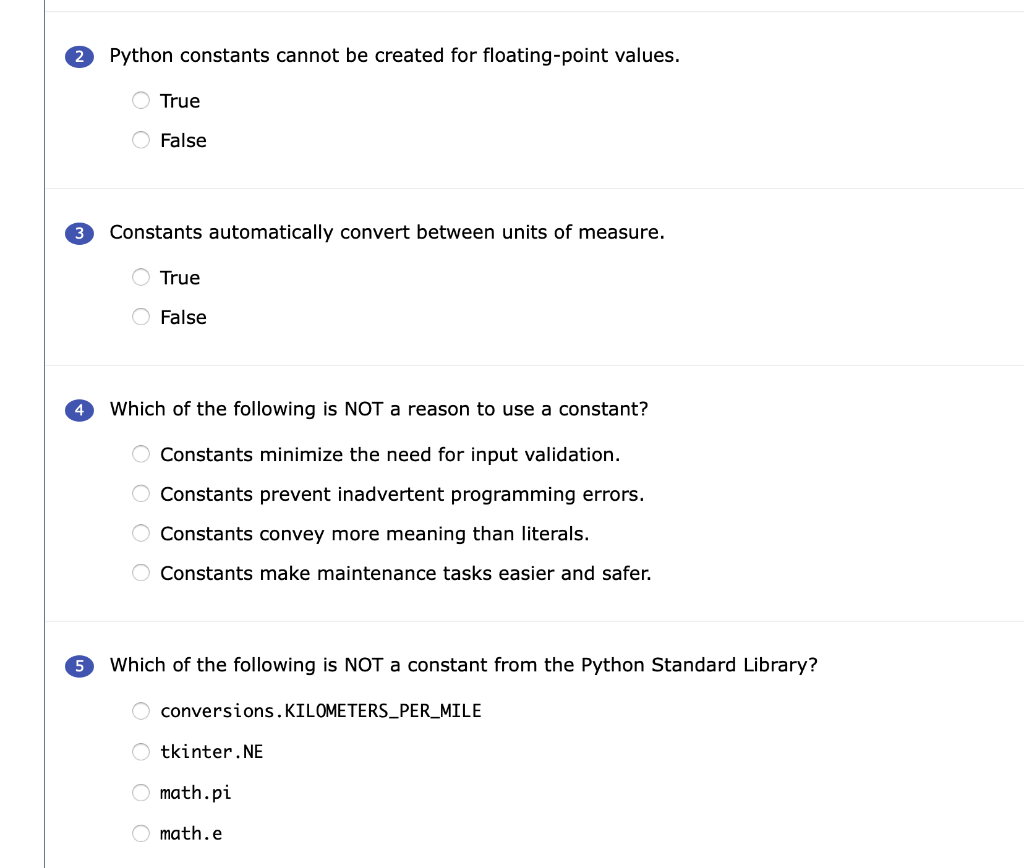Select 'Constants make maintenance tasks easier and safer.'
The width and height of the screenshot is (1024, 868).
[x=141, y=572]
